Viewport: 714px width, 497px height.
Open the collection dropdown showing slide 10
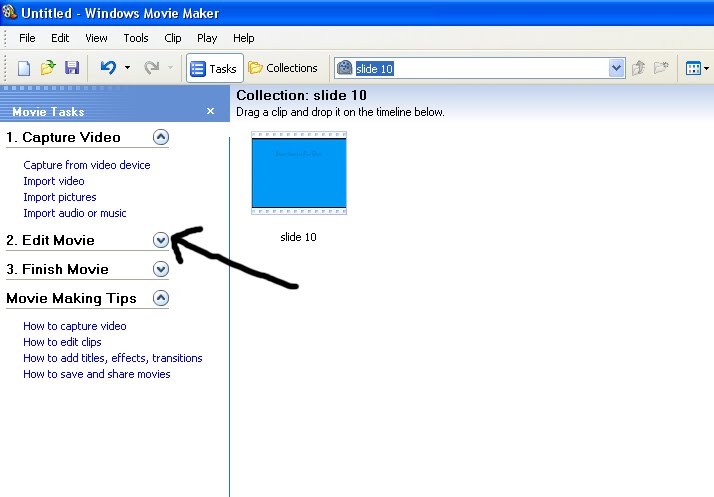[617, 68]
